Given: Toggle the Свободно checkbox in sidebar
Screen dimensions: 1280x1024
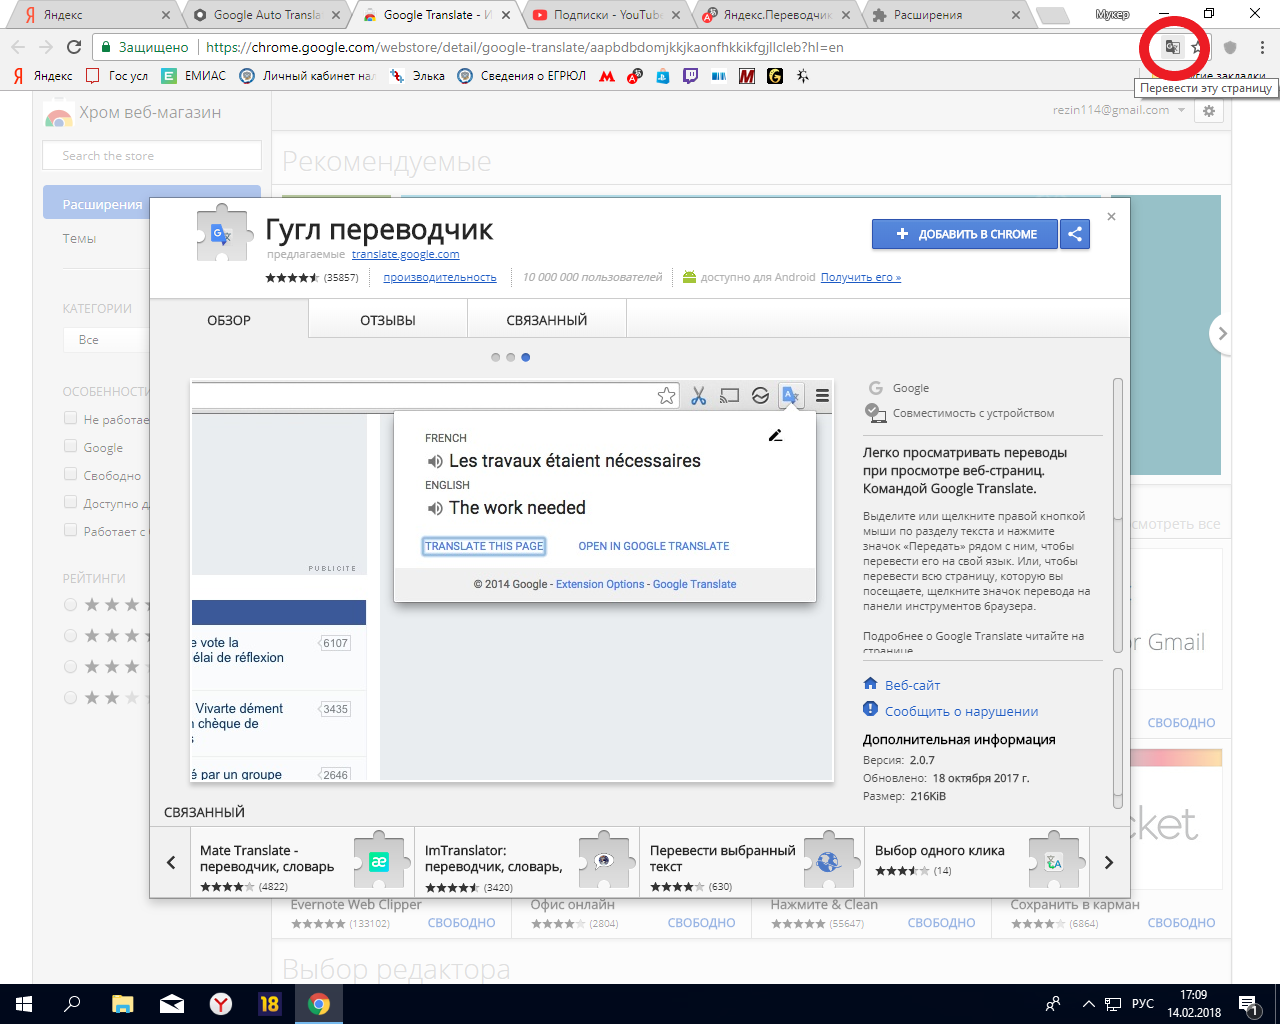Looking at the screenshot, I should pos(70,474).
